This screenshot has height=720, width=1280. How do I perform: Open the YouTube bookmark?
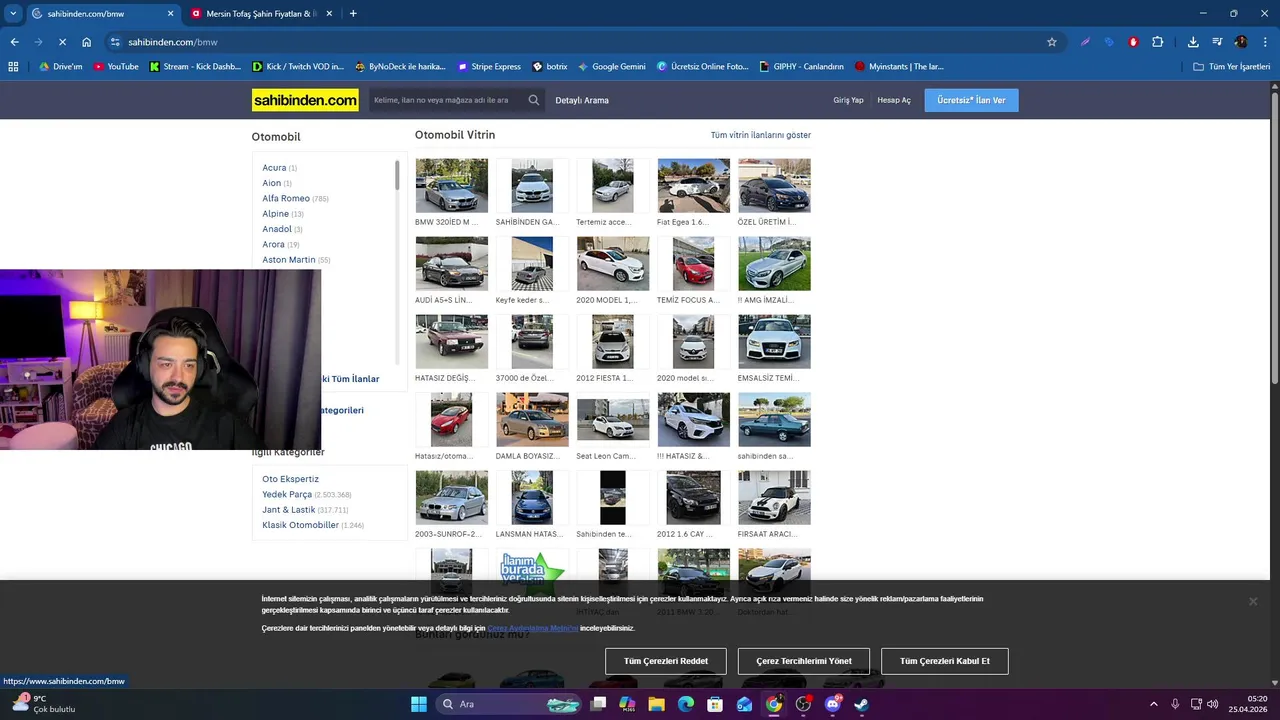(x=116, y=67)
